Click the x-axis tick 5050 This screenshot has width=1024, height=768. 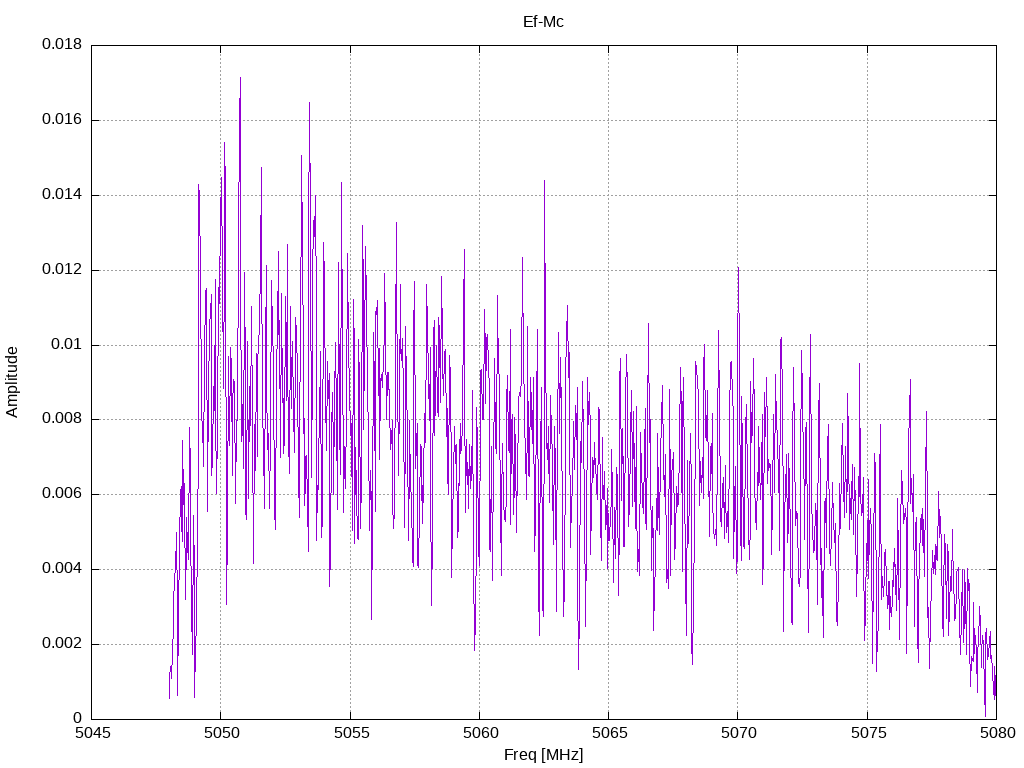coord(222,733)
